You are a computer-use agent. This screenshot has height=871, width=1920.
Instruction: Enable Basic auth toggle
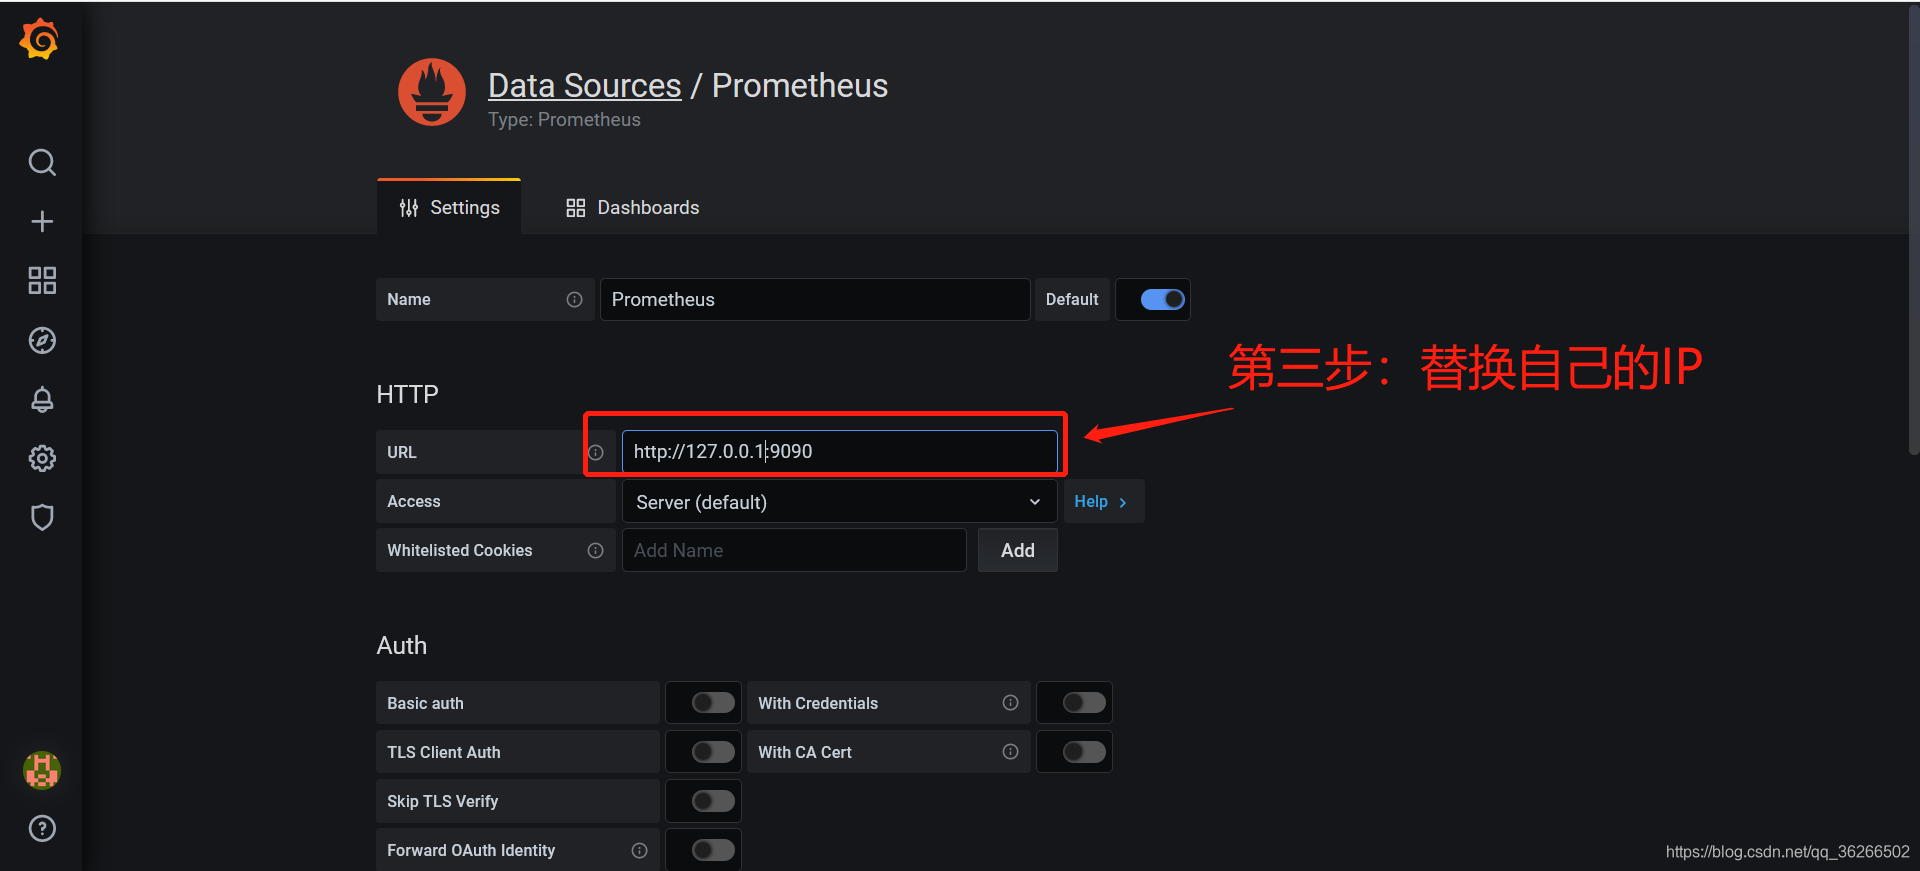pos(713,703)
